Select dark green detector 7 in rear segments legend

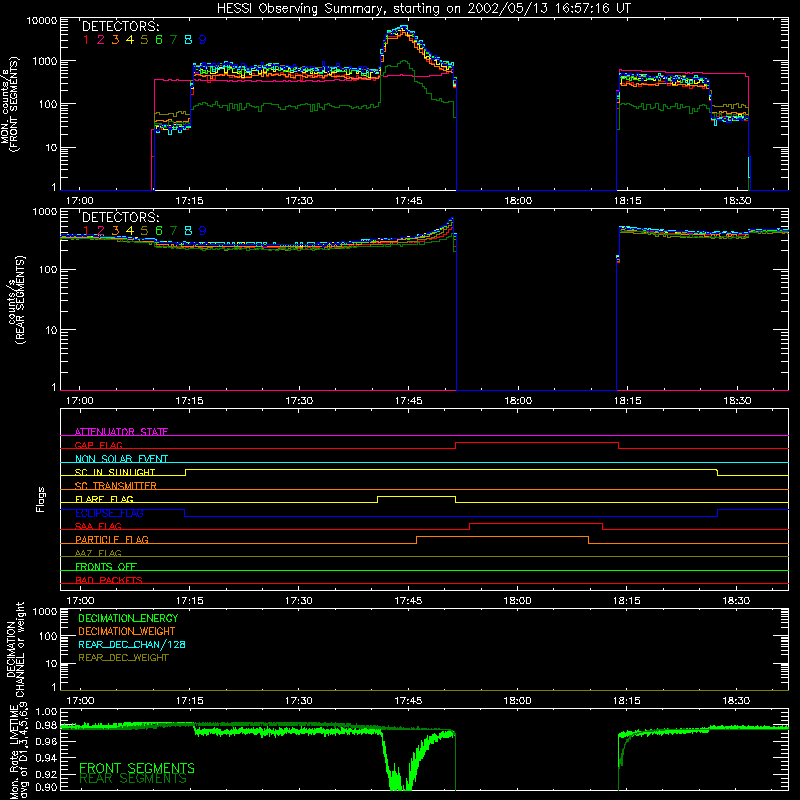pos(173,231)
